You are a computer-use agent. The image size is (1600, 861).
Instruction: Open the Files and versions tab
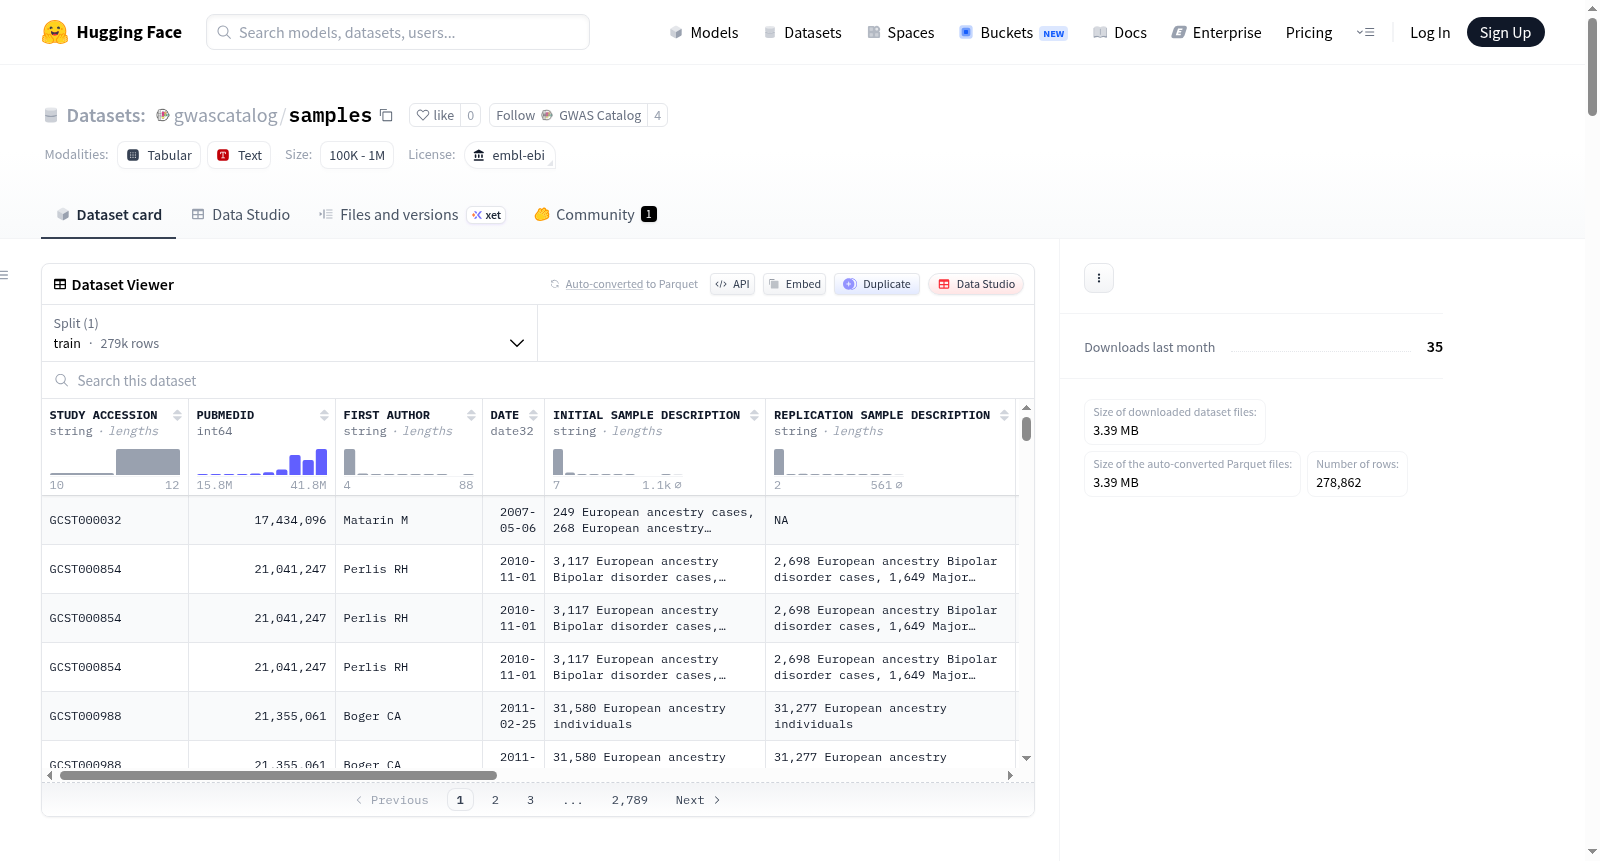tap(412, 215)
